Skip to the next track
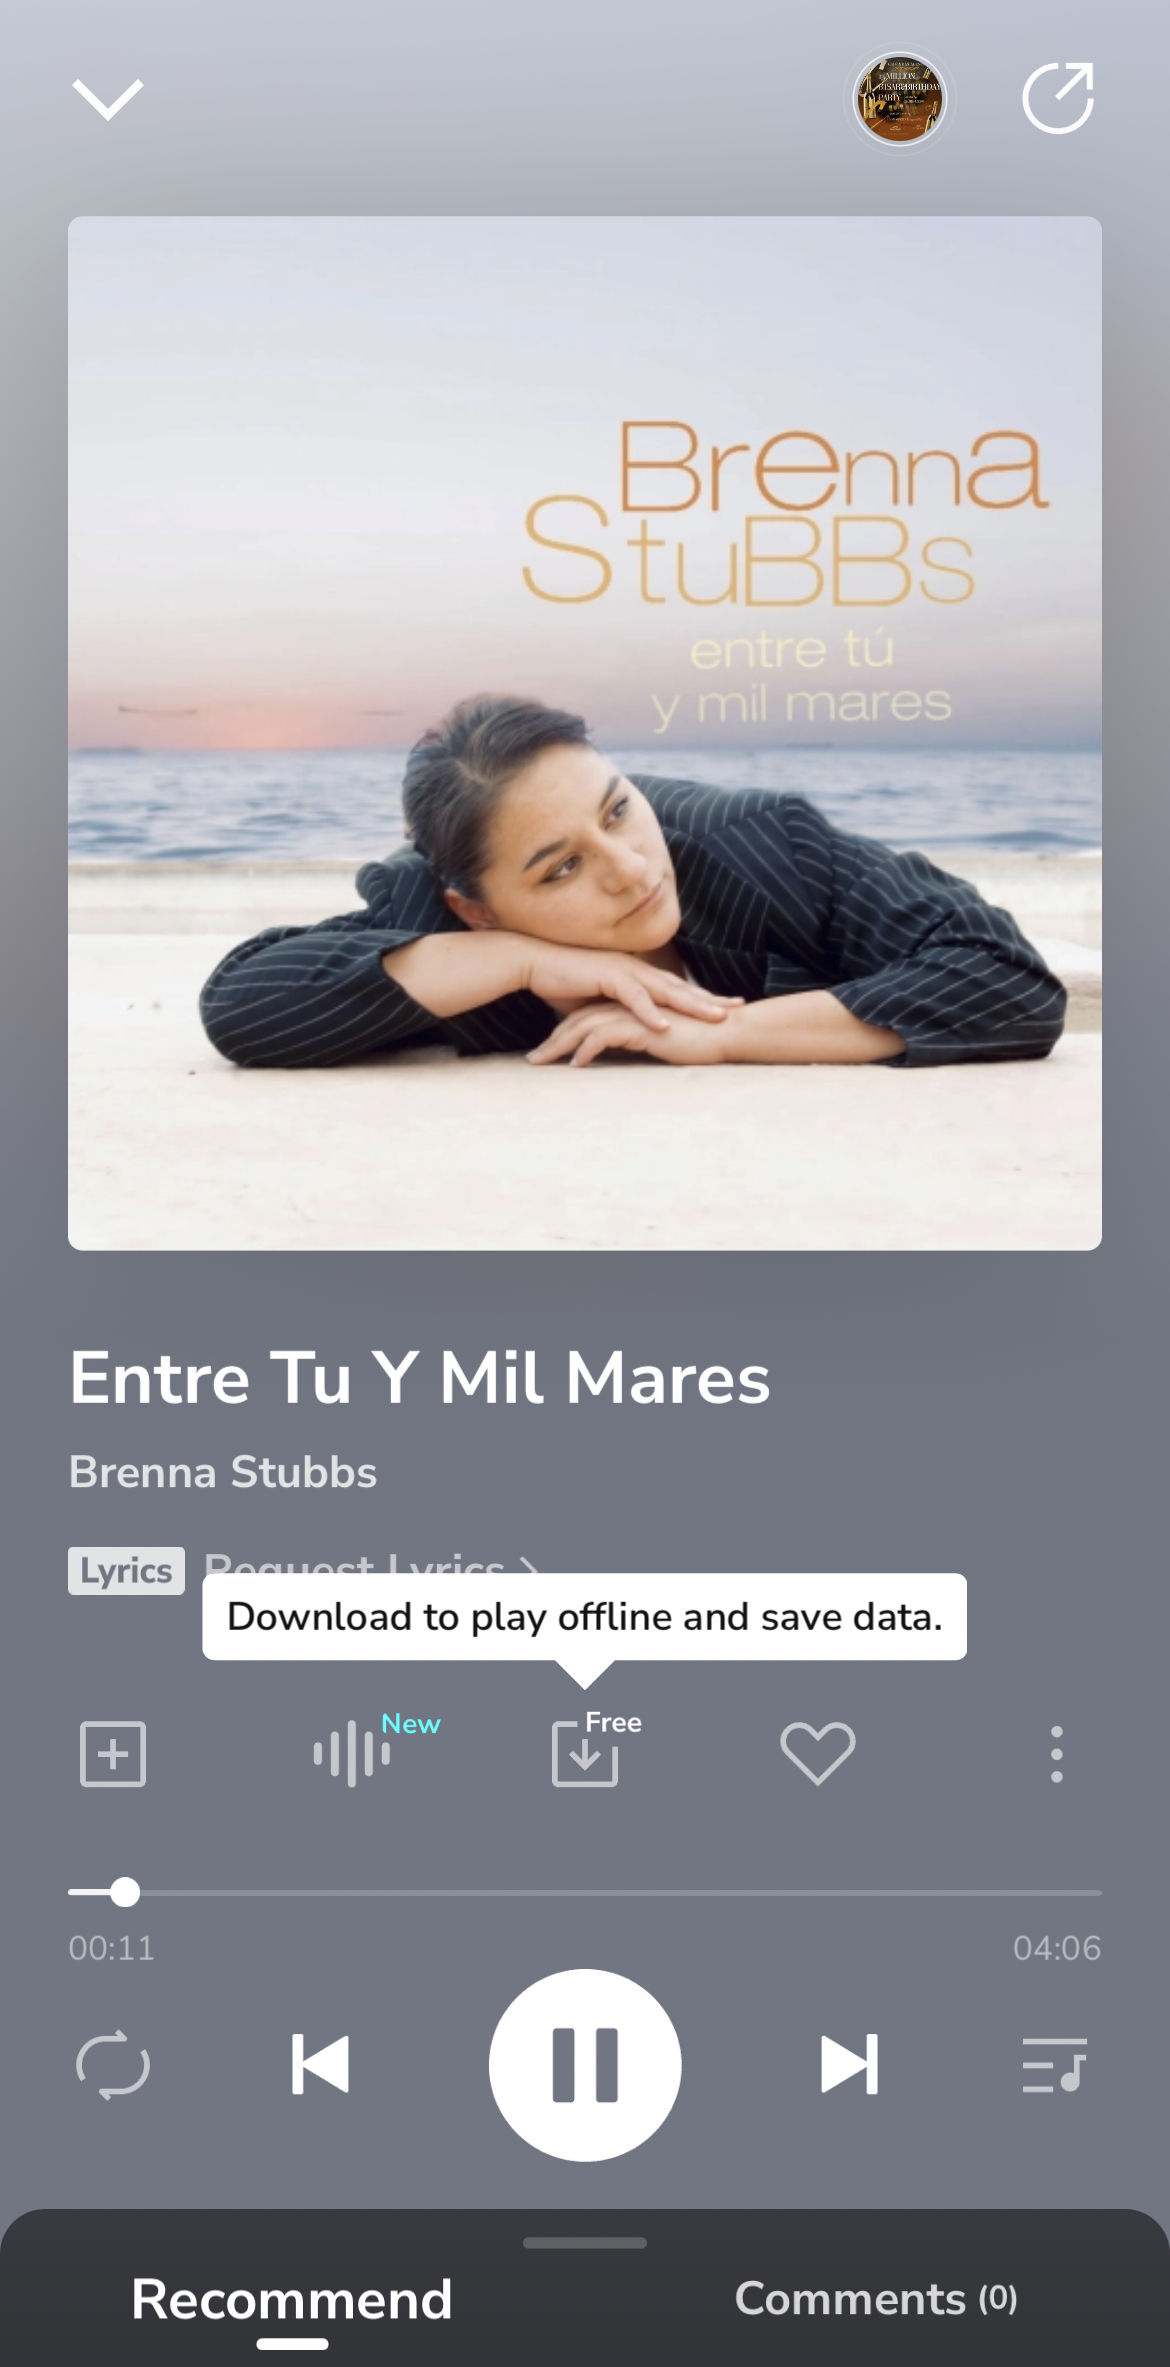This screenshot has height=2367, width=1170. (x=850, y=2064)
